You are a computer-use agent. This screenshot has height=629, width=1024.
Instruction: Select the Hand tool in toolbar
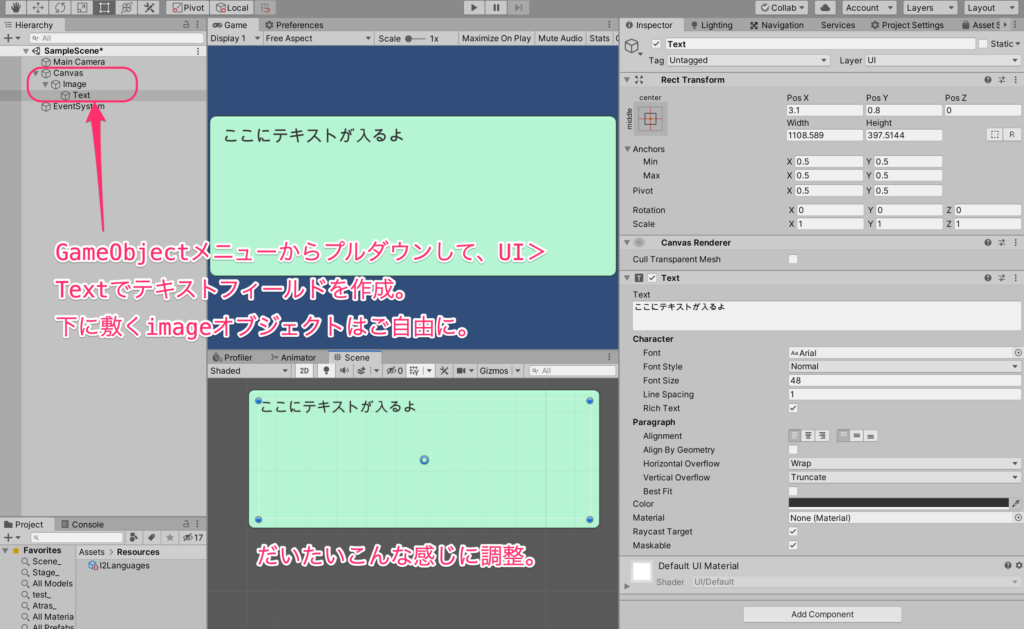[x=14, y=7]
